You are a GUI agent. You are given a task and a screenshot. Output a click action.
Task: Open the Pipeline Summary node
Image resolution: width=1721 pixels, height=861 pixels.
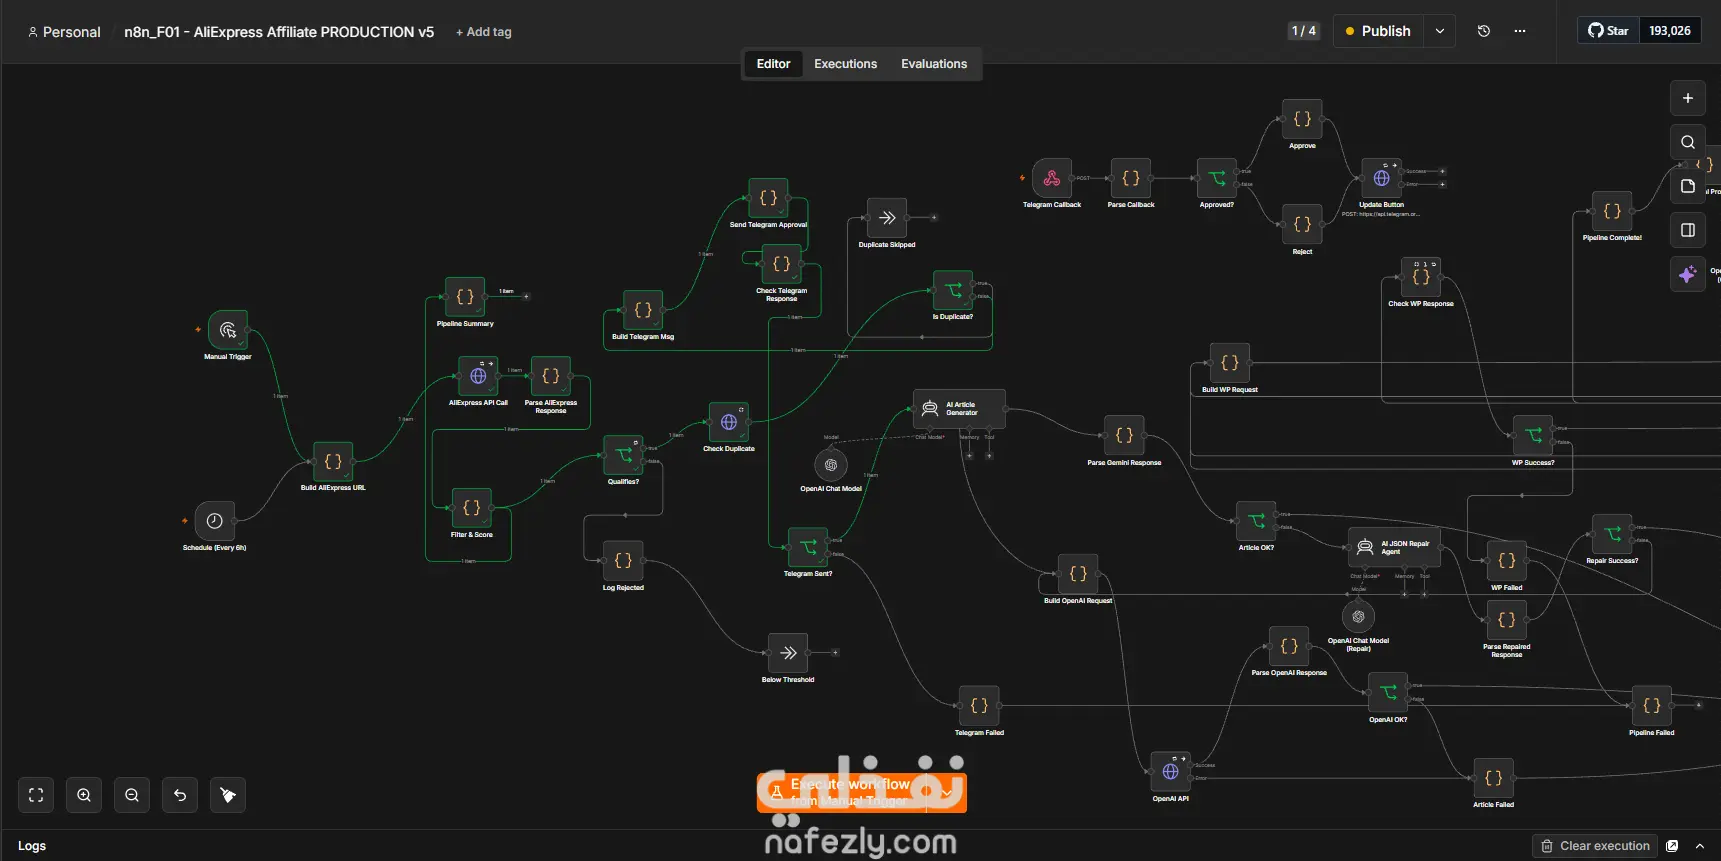(x=465, y=297)
